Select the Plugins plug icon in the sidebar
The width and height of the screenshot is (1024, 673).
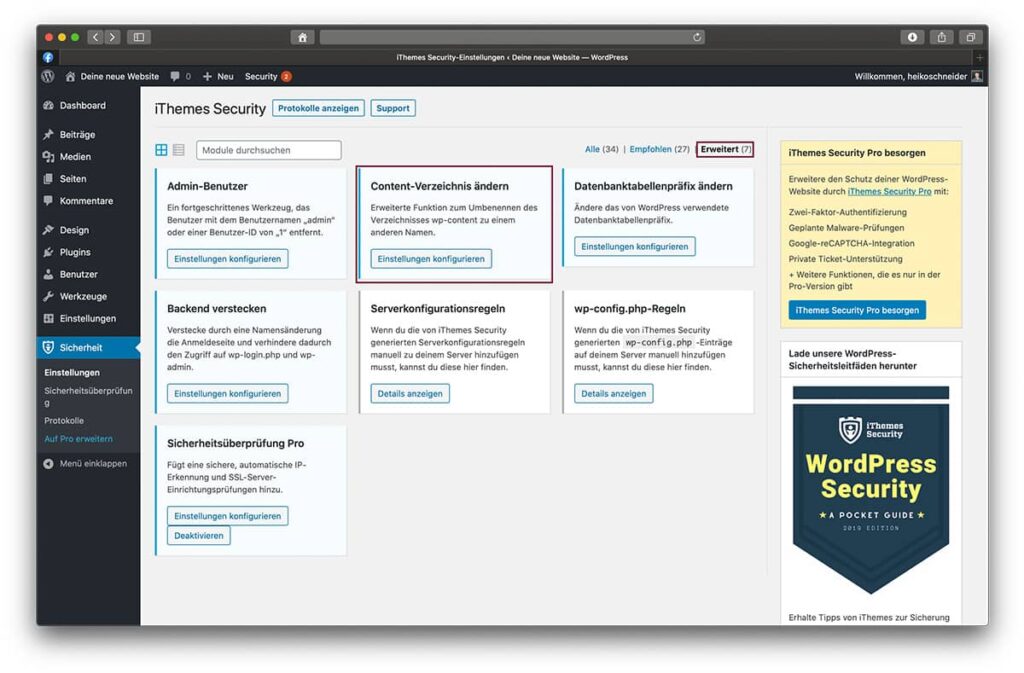coord(48,251)
